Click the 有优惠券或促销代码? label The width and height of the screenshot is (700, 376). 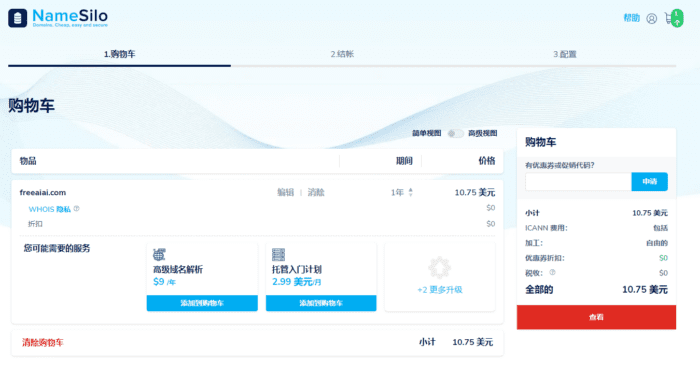(560, 165)
